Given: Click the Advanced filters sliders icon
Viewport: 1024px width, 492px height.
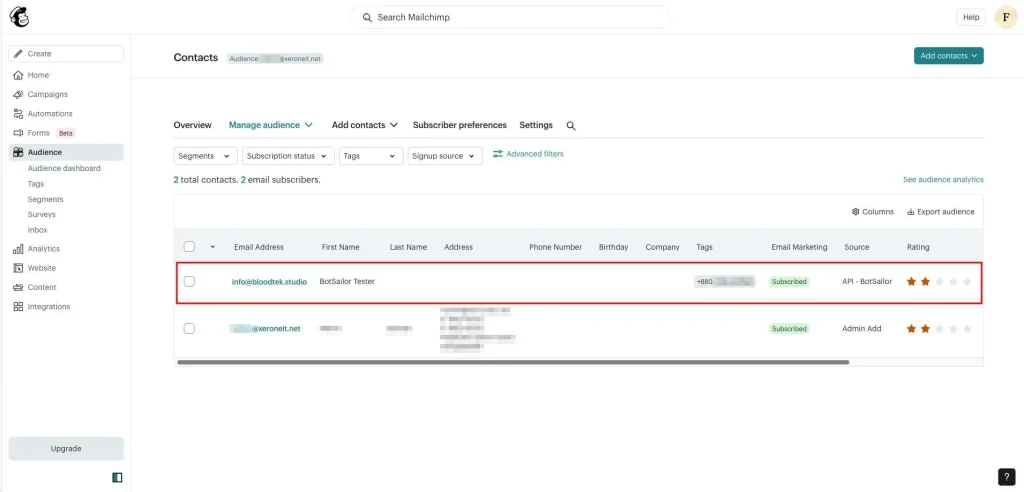Looking at the screenshot, I should click(498, 154).
